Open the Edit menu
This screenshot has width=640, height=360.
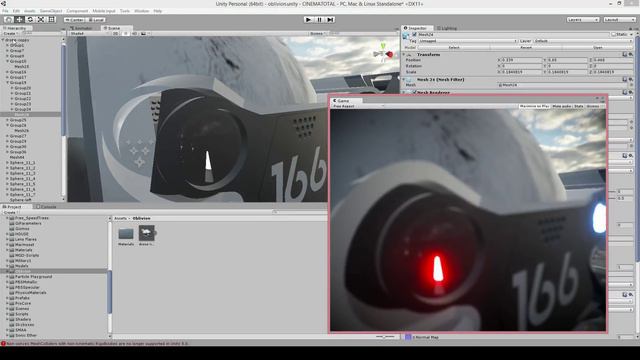(x=16, y=11)
